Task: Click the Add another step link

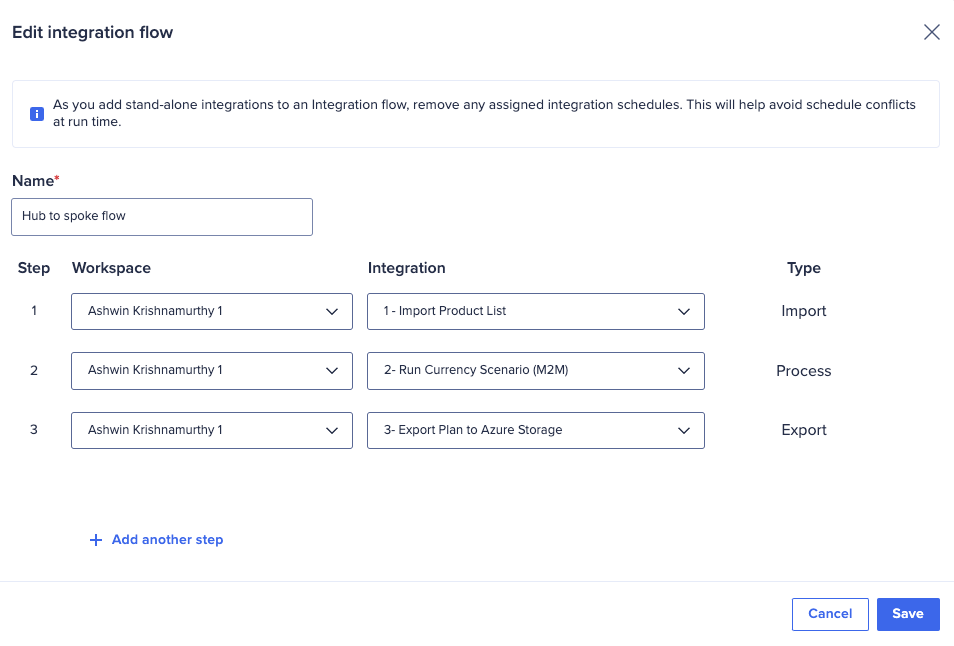Action: click(x=167, y=539)
